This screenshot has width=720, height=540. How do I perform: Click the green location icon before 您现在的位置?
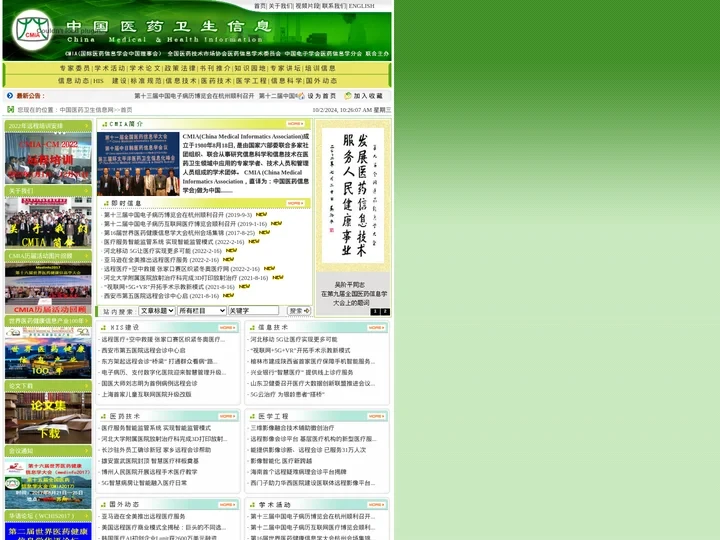[10, 110]
